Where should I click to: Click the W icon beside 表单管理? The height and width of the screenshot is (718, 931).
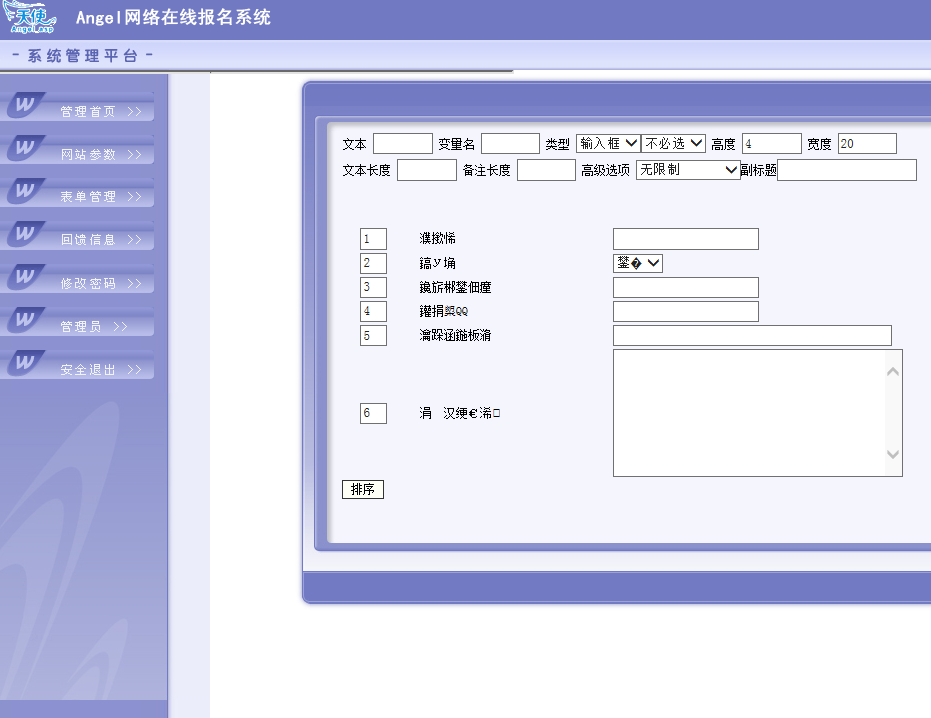(26, 190)
